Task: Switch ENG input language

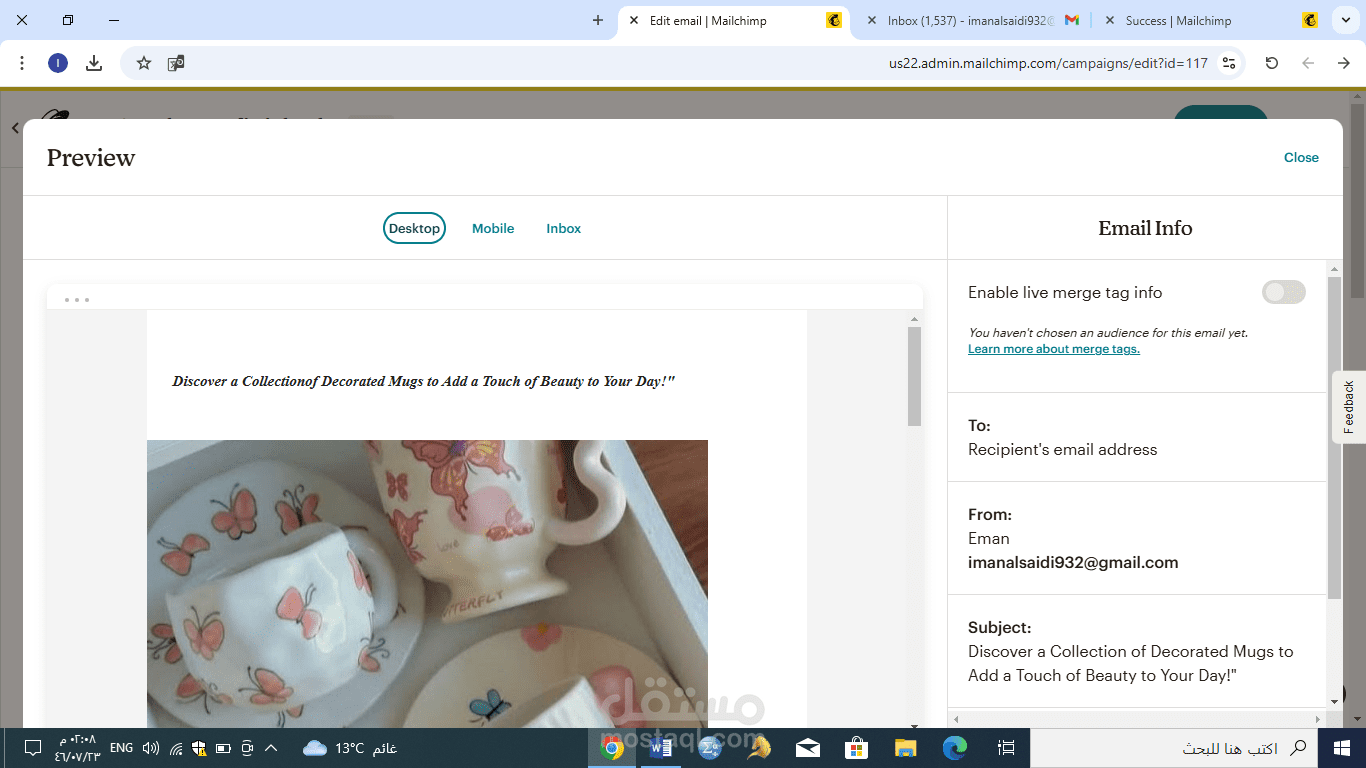Action: (121, 748)
